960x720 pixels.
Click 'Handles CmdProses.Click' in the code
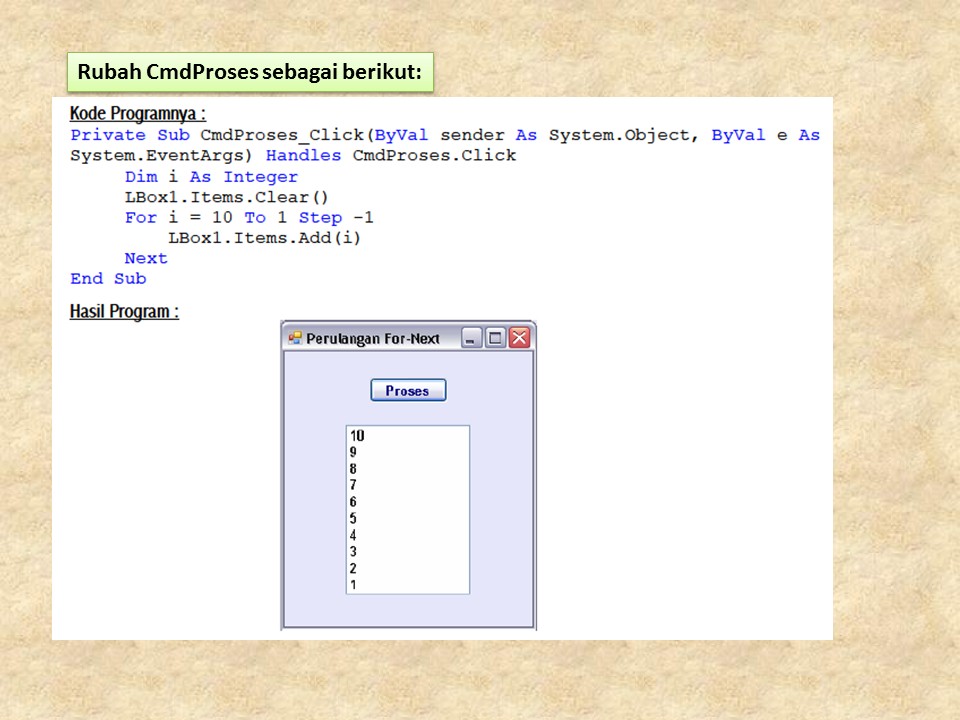pyautogui.click(x=391, y=156)
